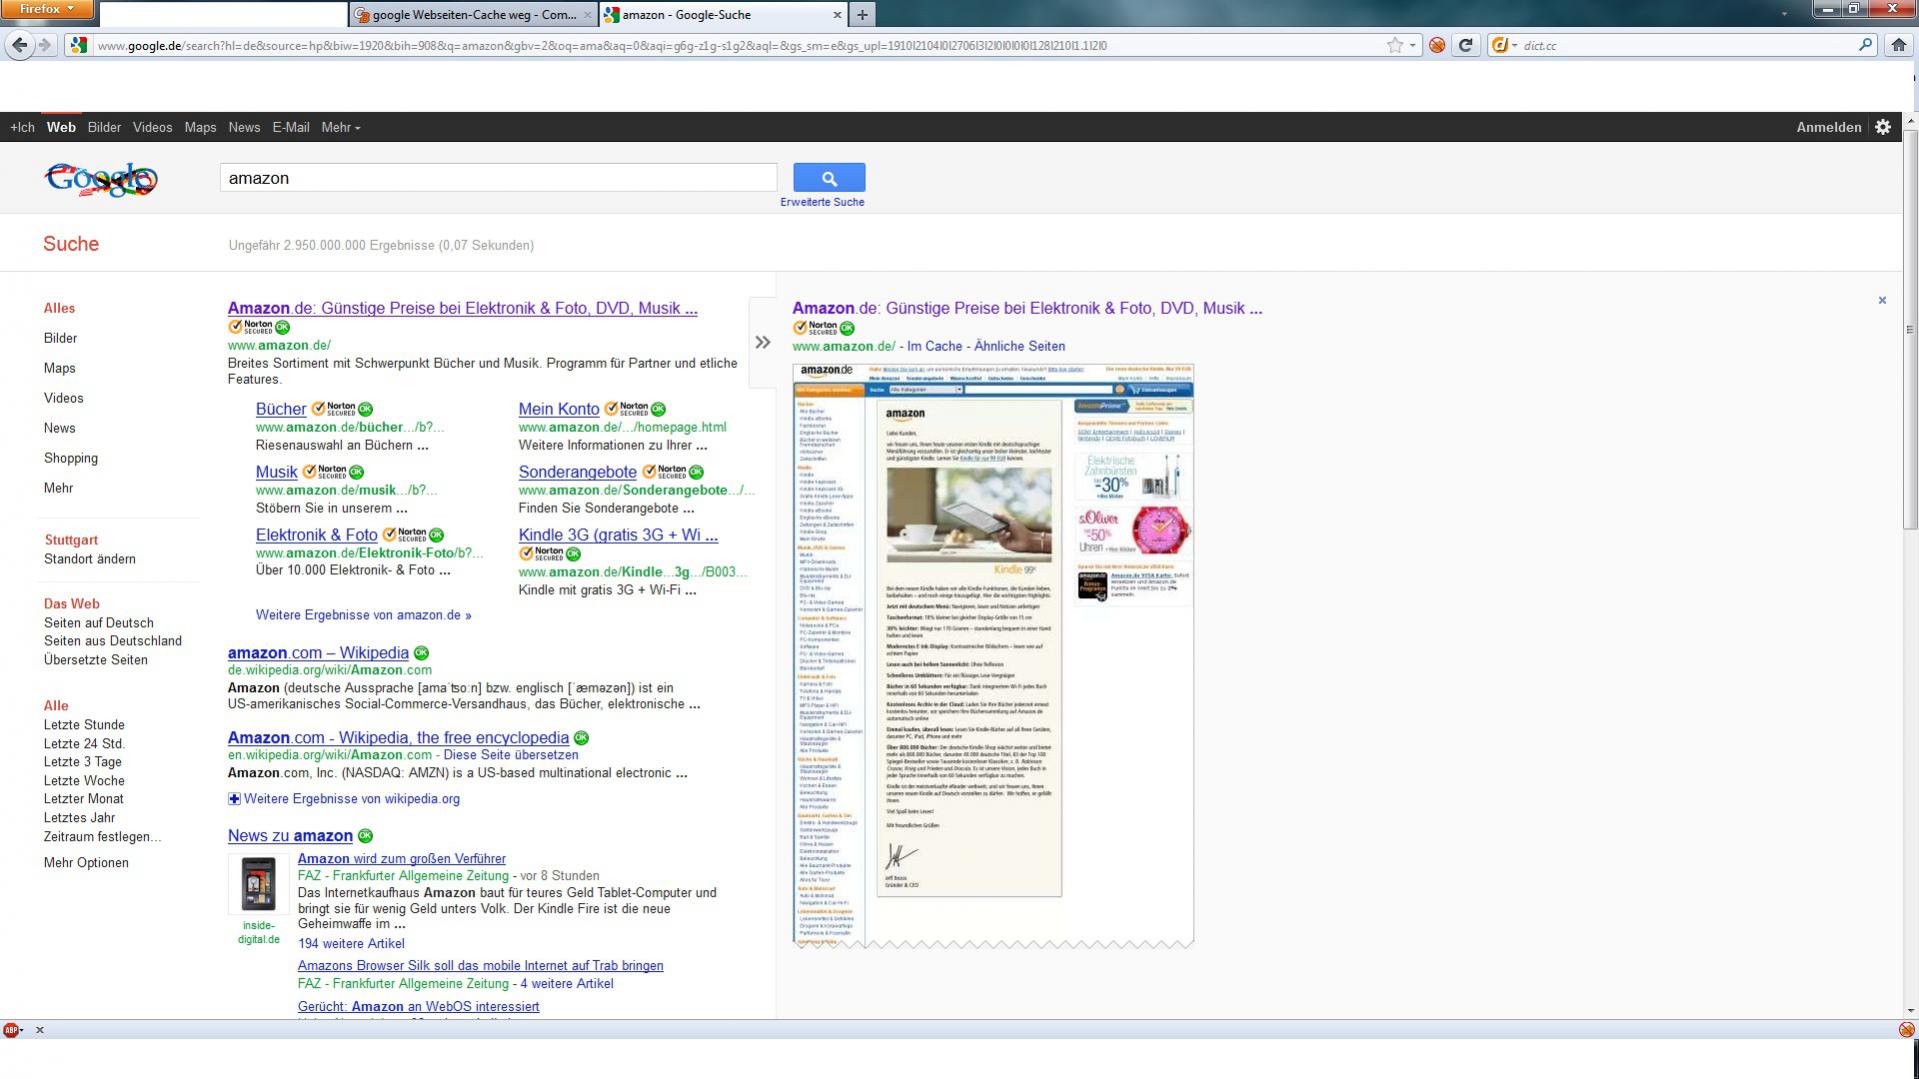
Task: Open the dict.cc search engine selector
Action: pyautogui.click(x=1503, y=45)
